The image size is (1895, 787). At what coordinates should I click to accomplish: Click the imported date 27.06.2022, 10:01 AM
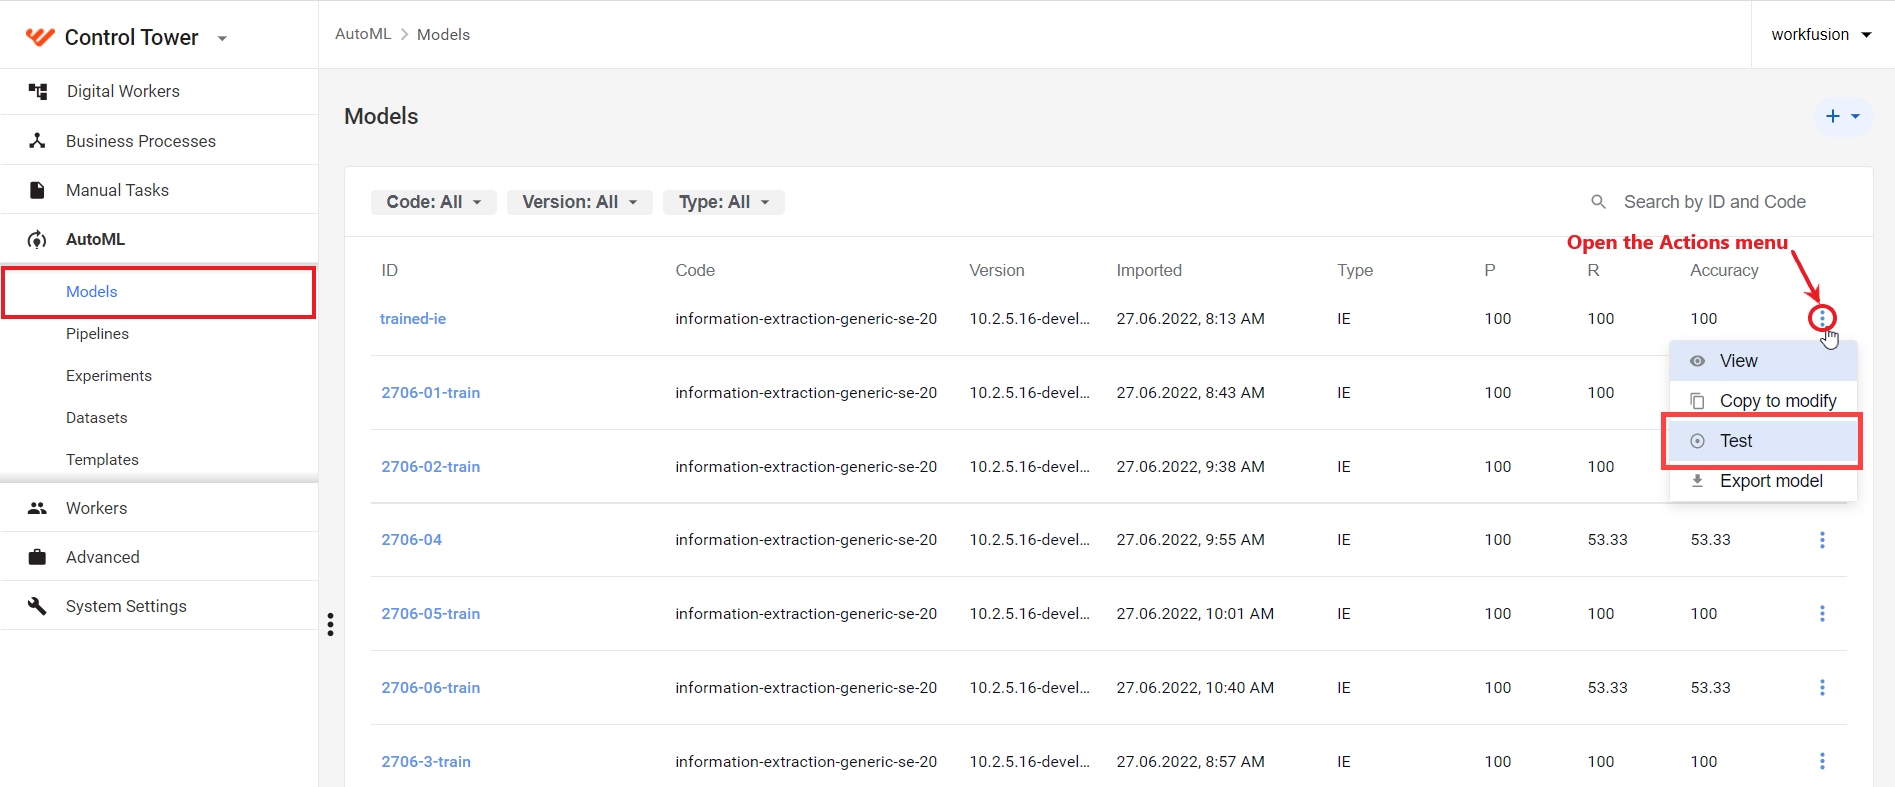click(x=1195, y=614)
